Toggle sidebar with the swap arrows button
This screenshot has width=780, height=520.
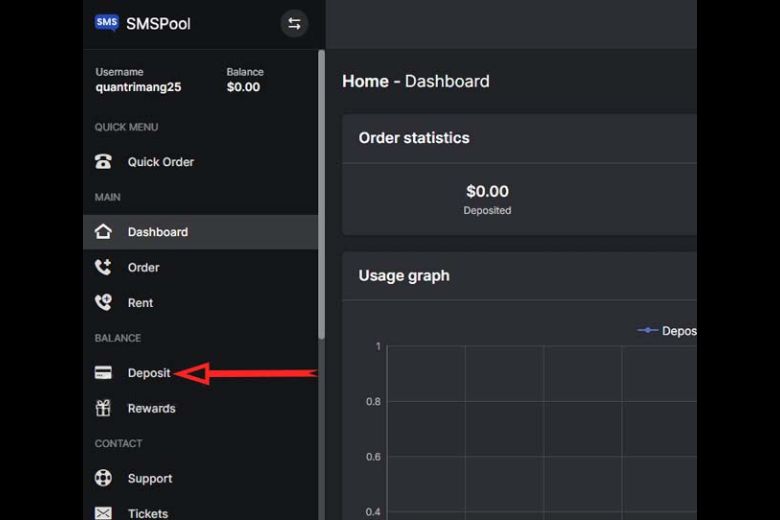pyautogui.click(x=294, y=24)
